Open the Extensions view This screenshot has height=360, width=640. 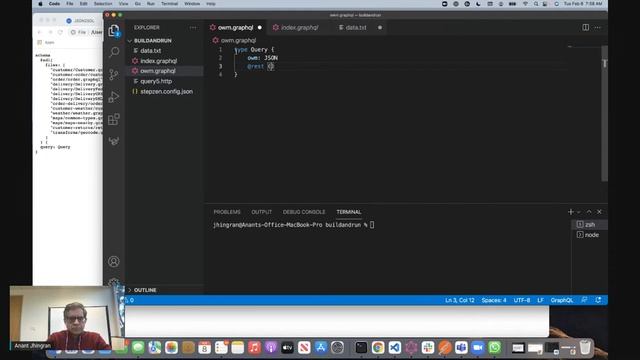coord(114,119)
